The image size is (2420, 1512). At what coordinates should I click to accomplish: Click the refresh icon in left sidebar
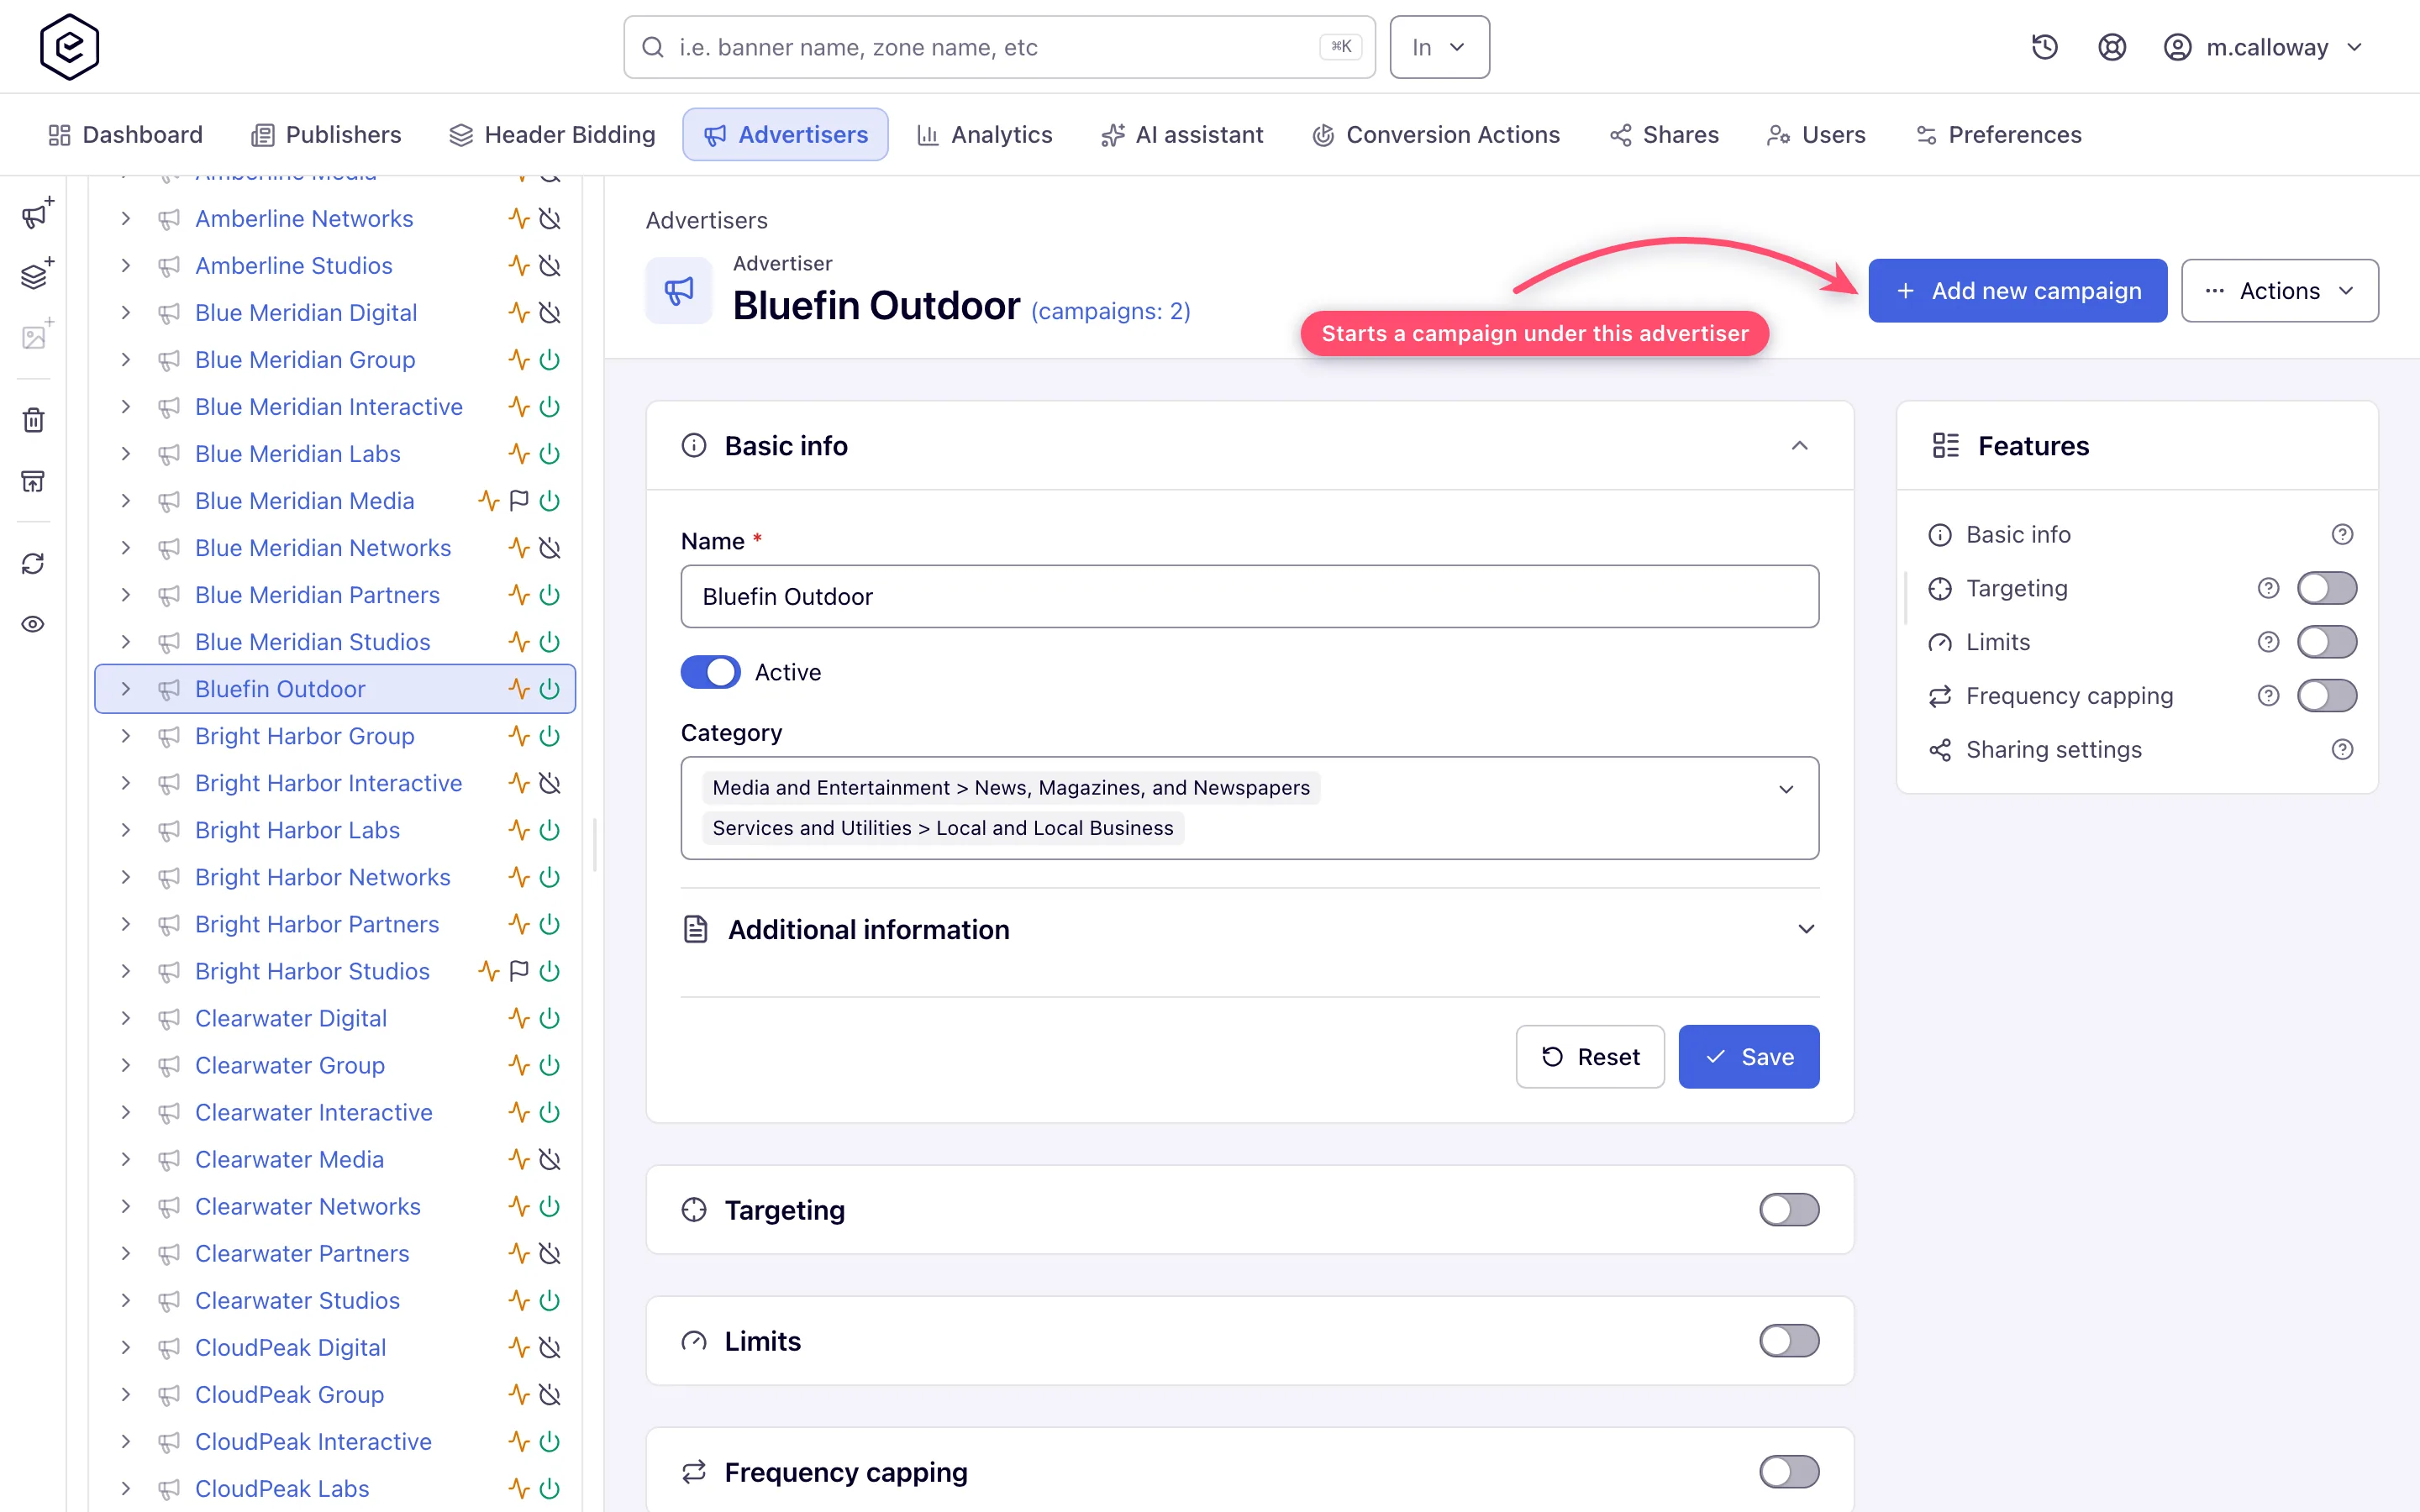pos(33,563)
